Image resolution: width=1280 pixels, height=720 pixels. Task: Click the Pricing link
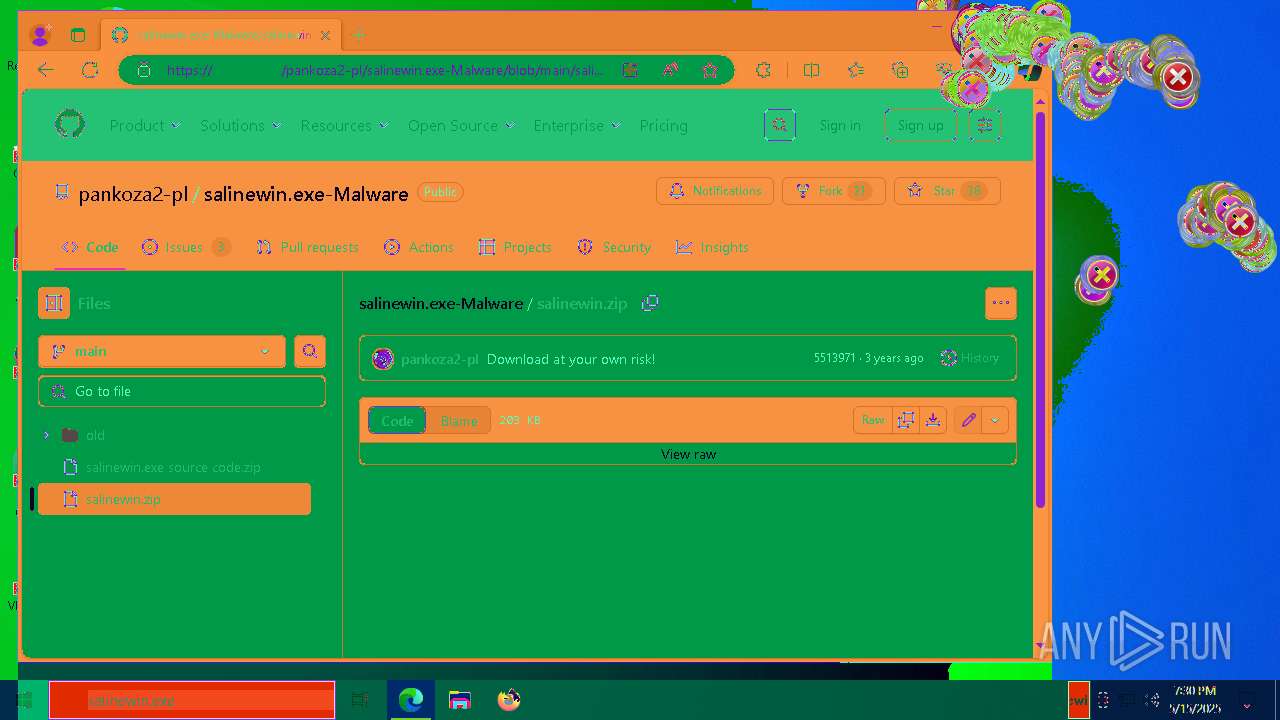coord(664,126)
